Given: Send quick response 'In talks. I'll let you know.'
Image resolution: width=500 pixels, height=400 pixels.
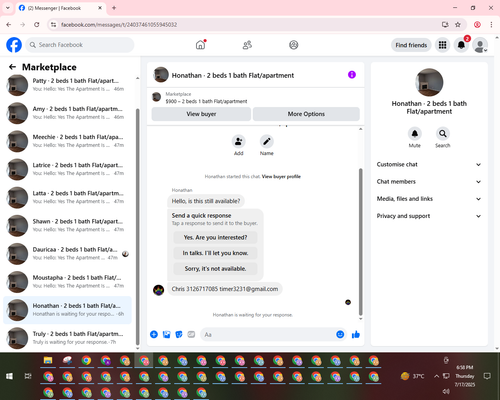Looking at the screenshot, I should click(x=215, y=253).
